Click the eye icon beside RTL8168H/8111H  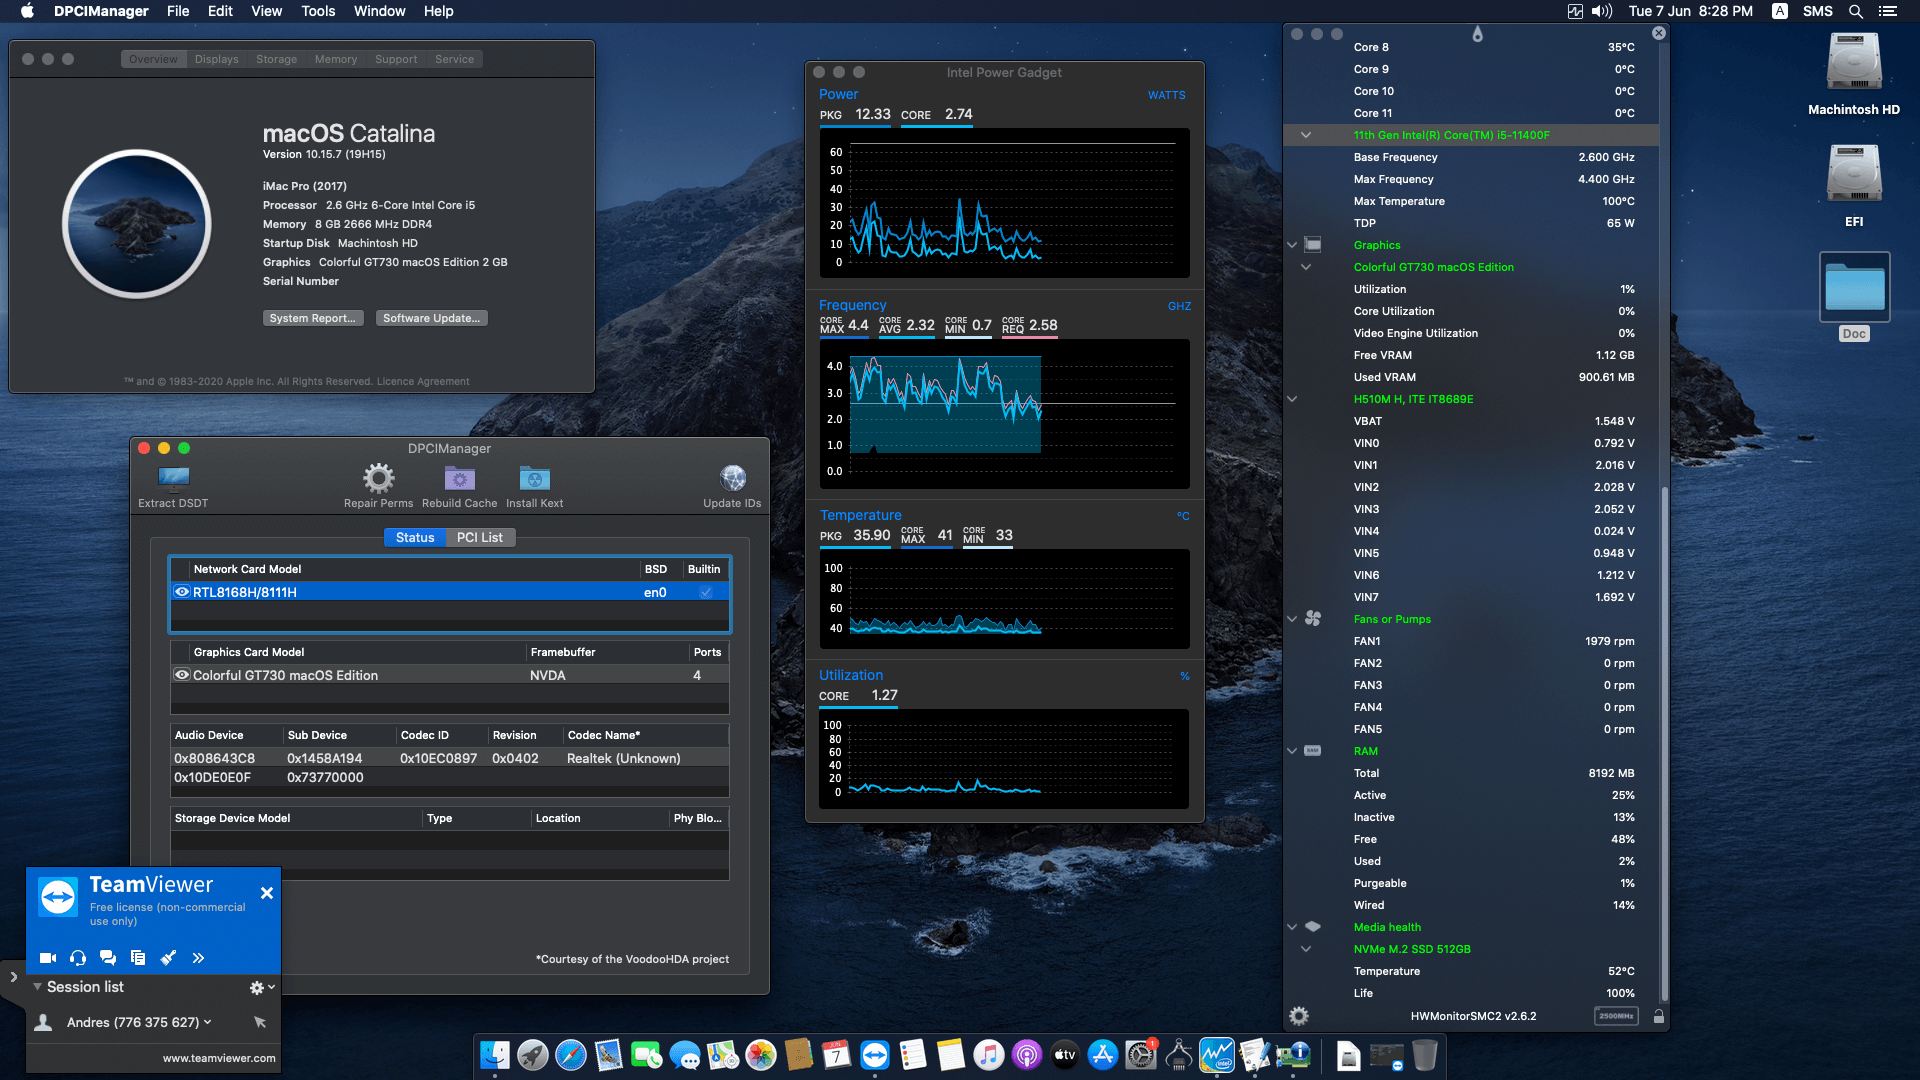[182, 592]
